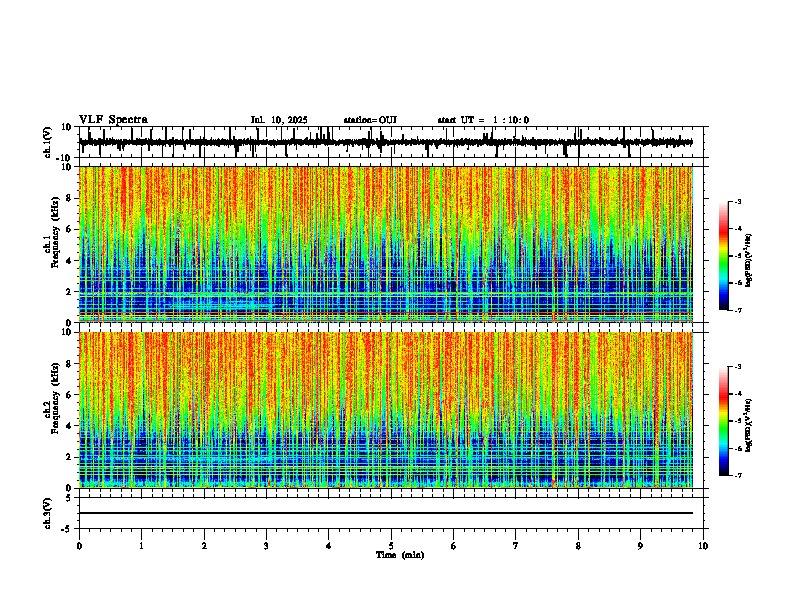Image resolution: width=792 pixels, height=612 pixels.
Task: Click the 'VLF Spectra' title
Action: (x=113, y=120)
